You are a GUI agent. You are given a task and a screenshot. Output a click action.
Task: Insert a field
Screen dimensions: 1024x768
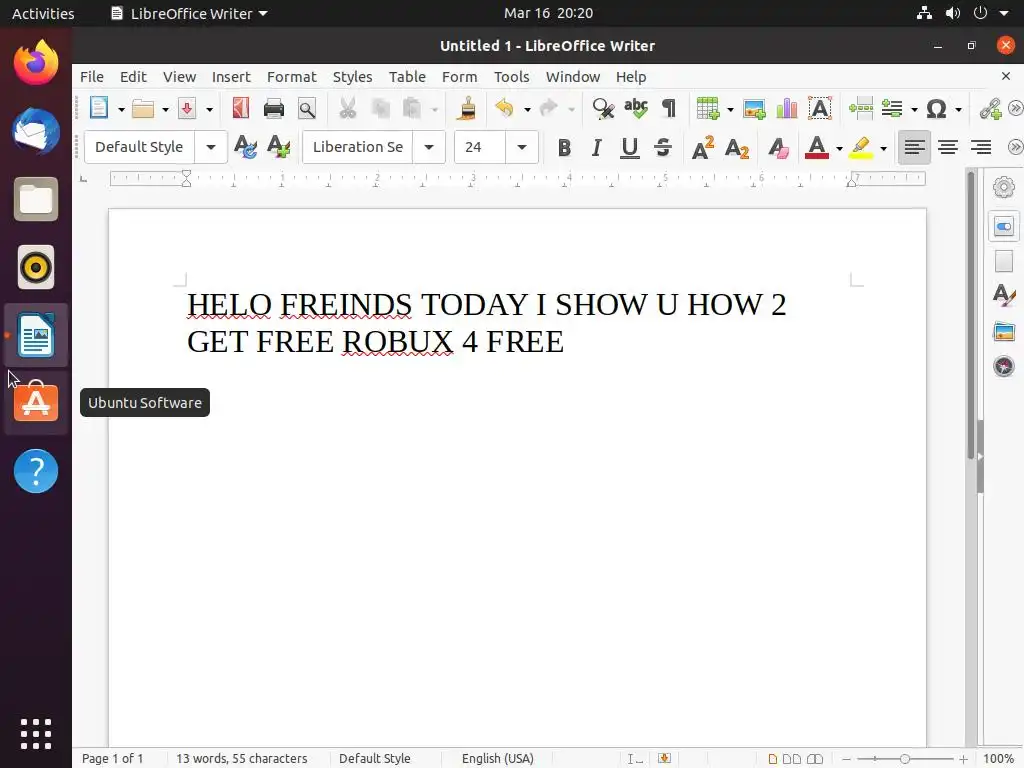click(x=892, y=108)
